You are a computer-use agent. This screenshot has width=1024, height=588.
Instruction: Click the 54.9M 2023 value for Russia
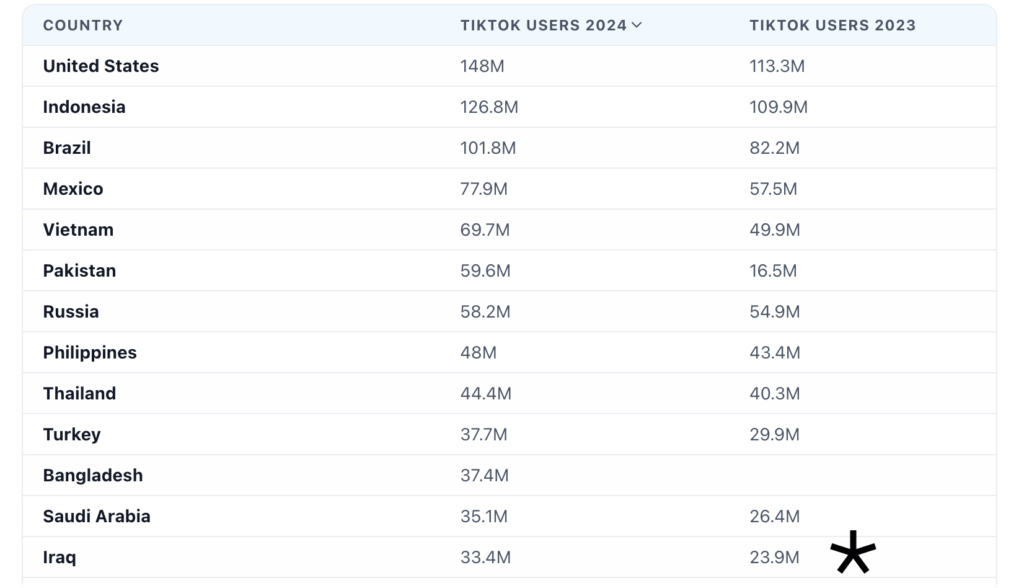pyautogui.click(x=775, y=312)
